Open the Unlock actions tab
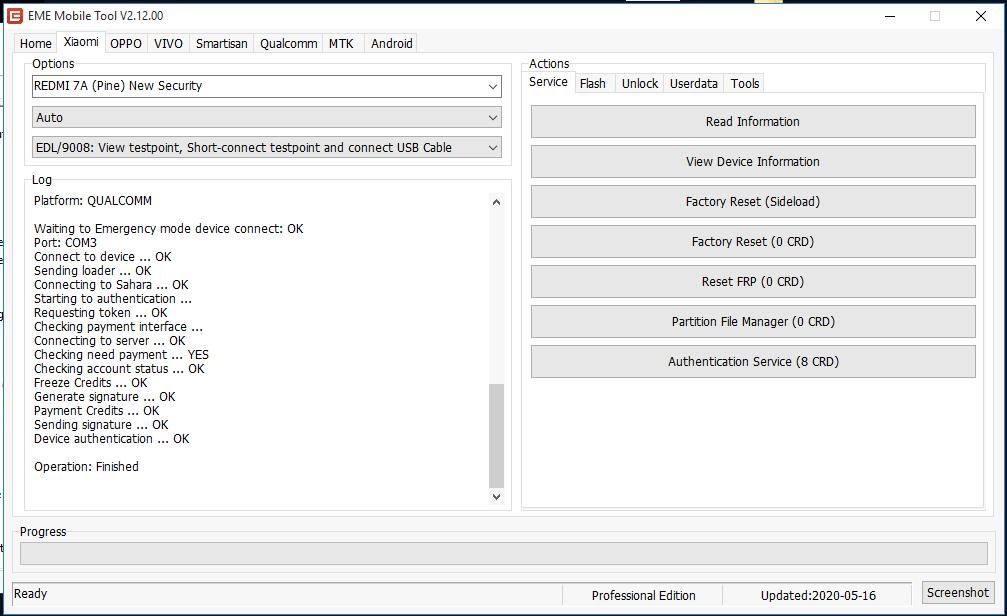This screenshot has height=616, width=1007. [x=640, y=84]
